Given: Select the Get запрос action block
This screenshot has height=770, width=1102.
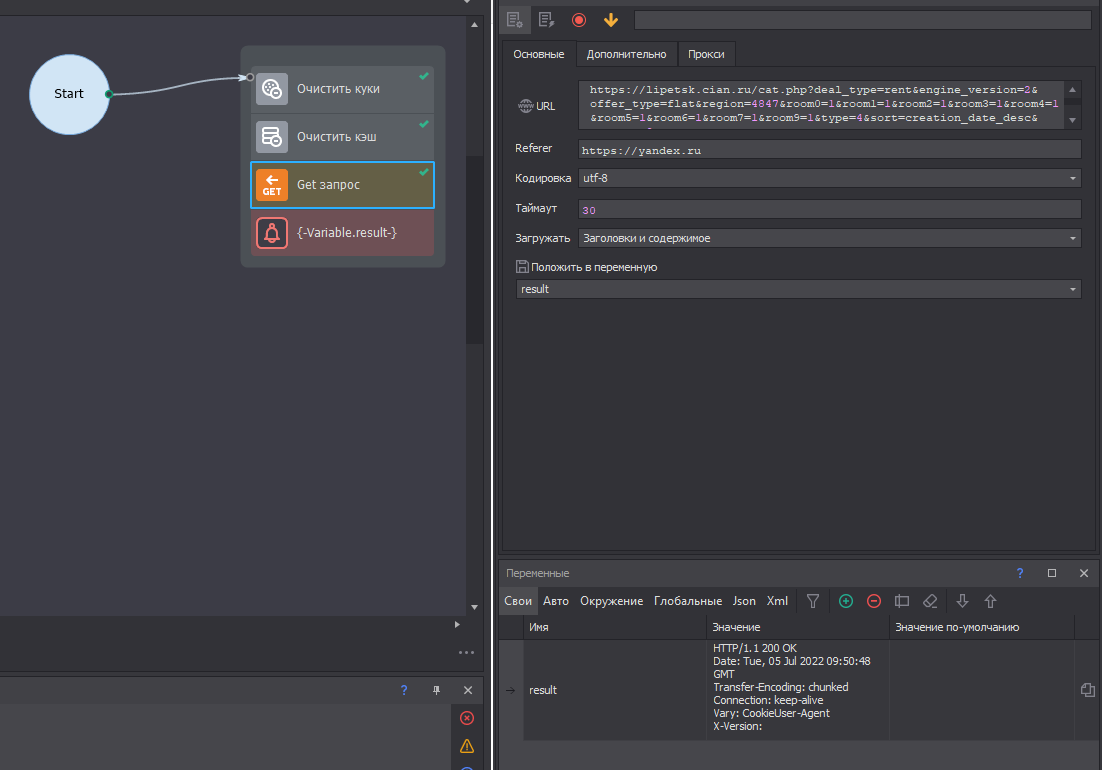Looking at the screenshot, I should (342, 185).
